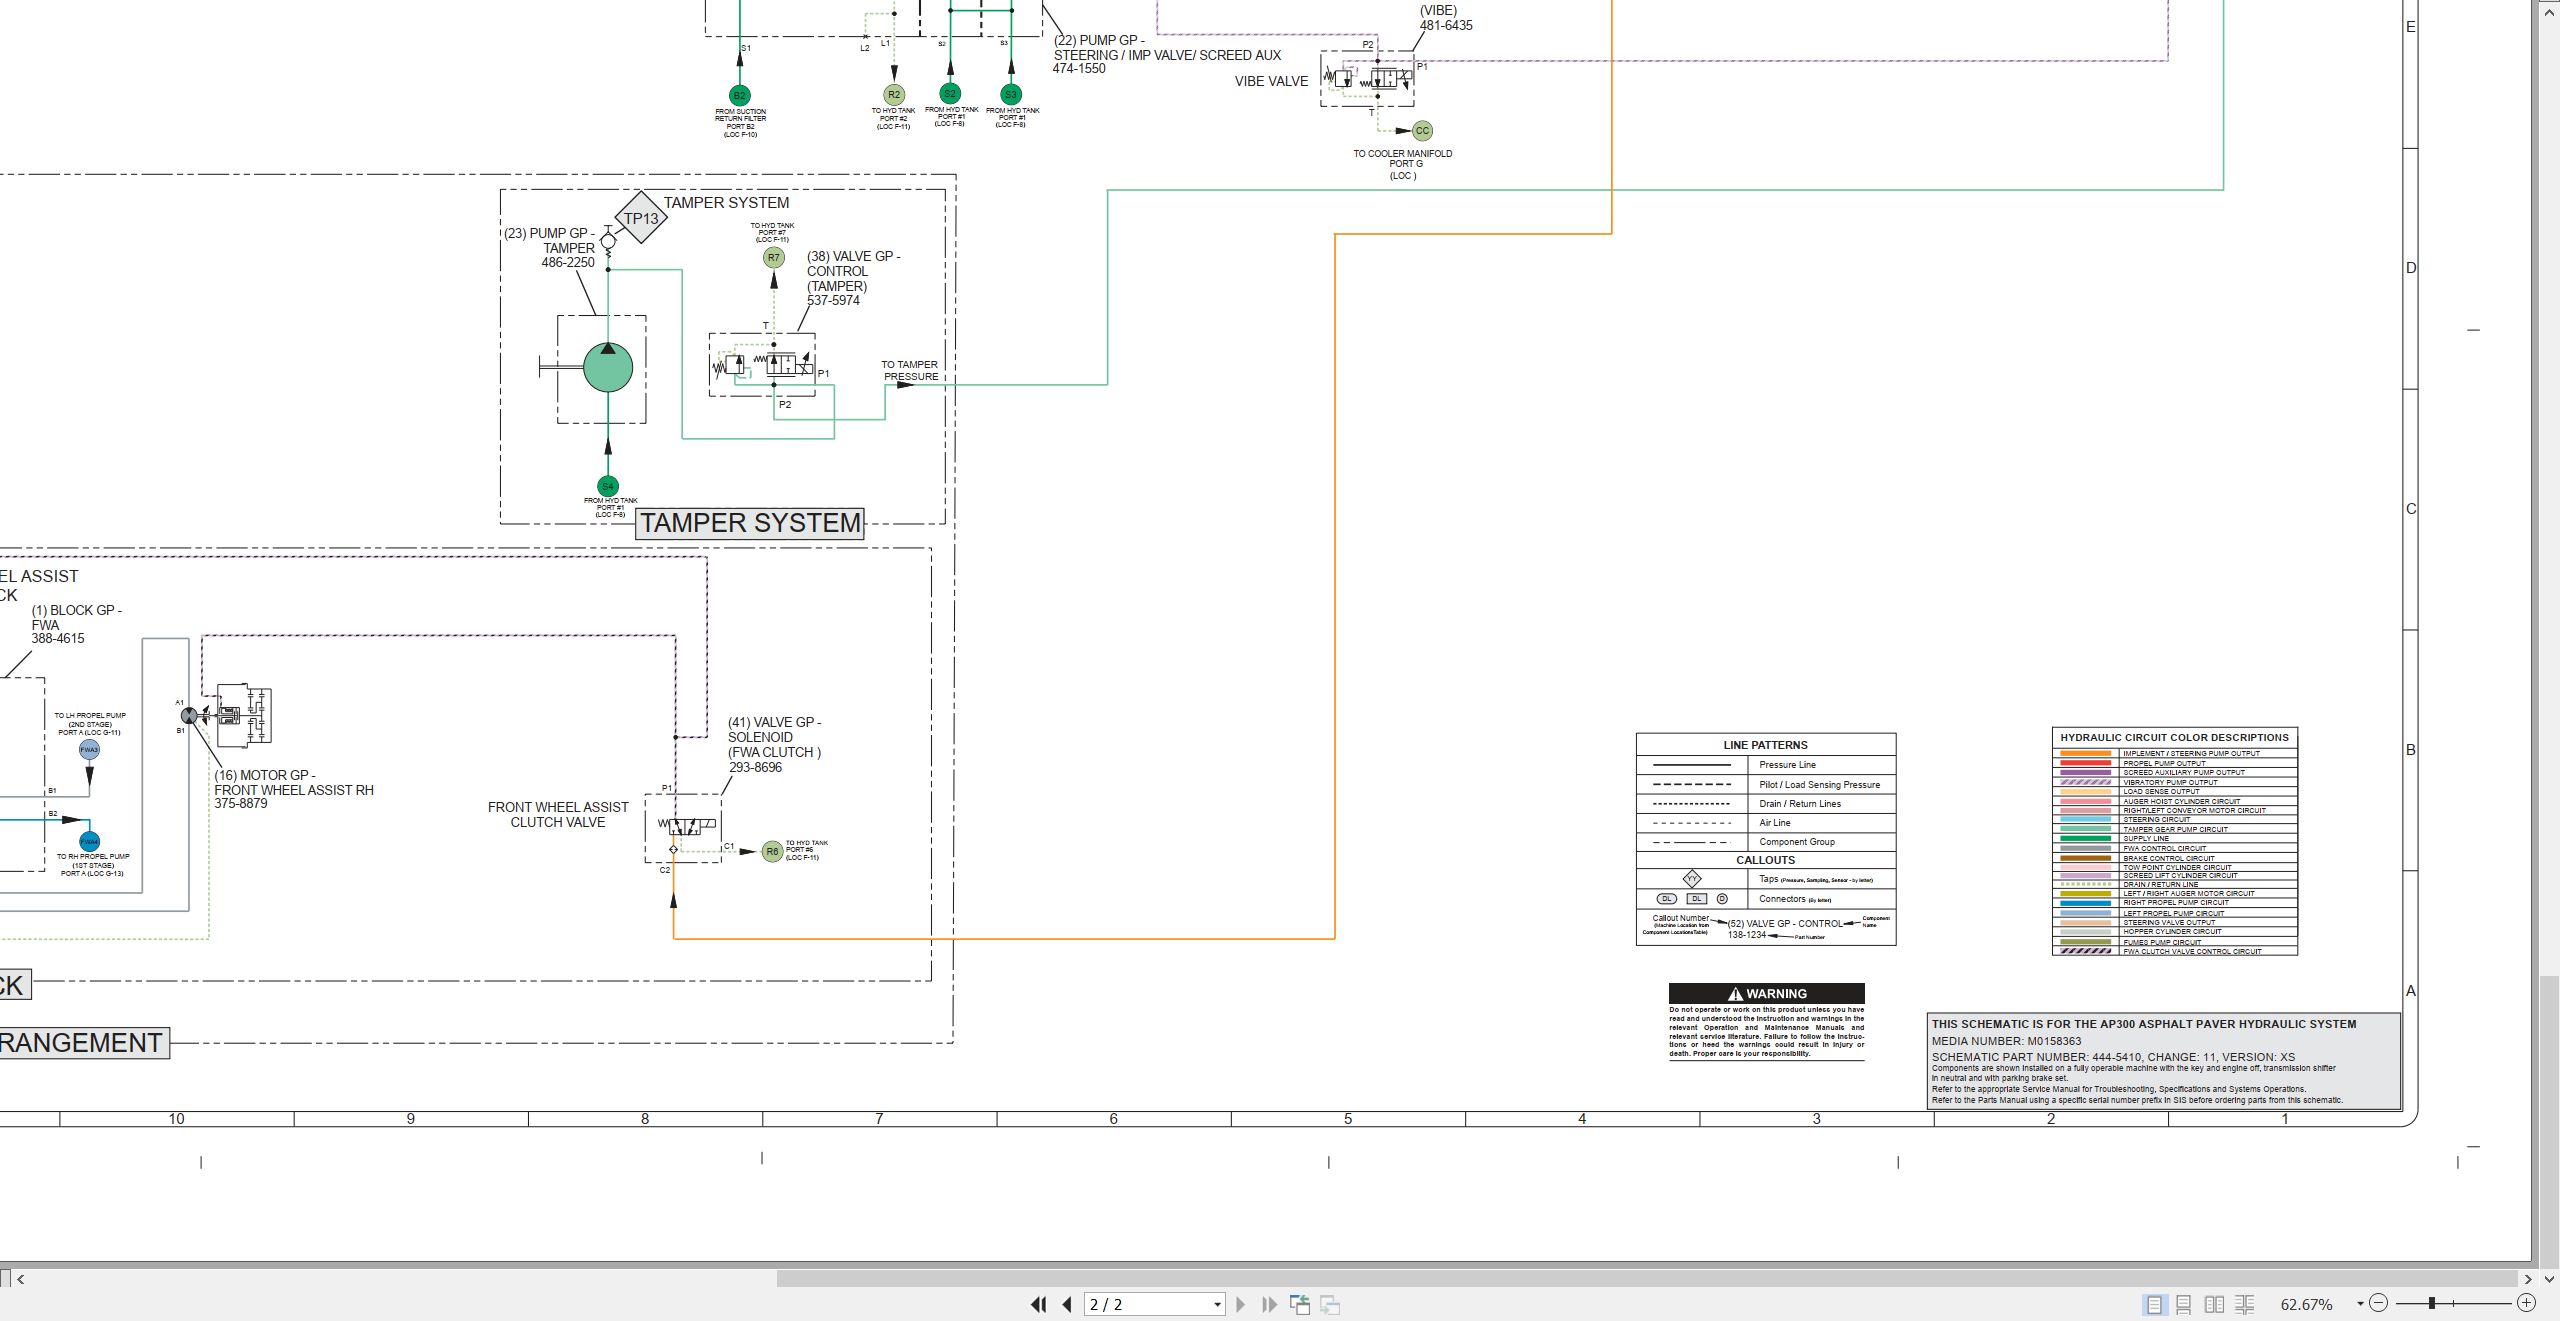2560x1321 pixels.
Task: Click the large TAMPER SYSTEM title box
Action: tap(750, 523)
